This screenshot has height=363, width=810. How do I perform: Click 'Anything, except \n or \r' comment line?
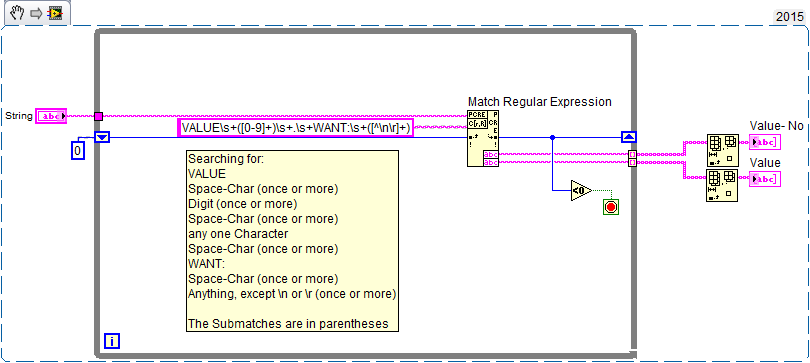pos(292,294)
